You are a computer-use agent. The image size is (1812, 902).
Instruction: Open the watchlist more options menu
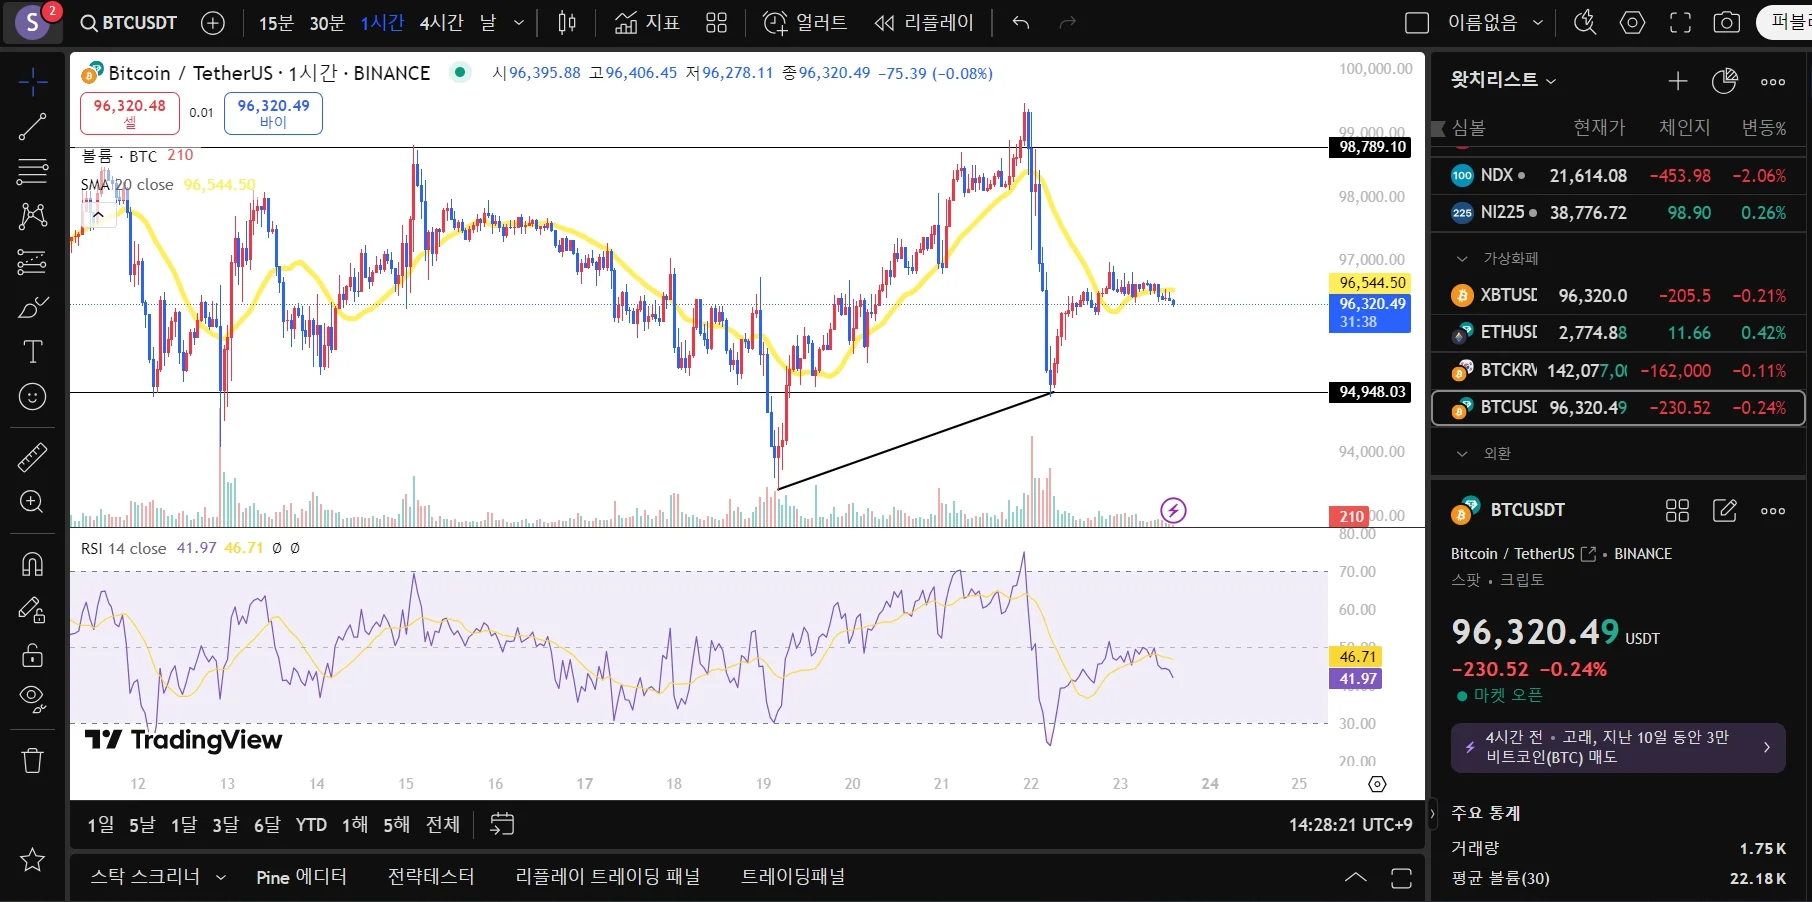click(1773, 81)
